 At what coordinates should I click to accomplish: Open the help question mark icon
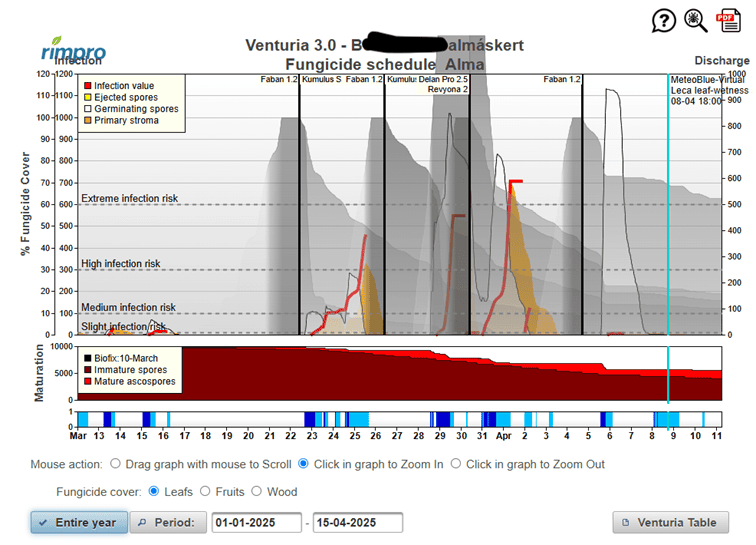[x=664, y=20]
